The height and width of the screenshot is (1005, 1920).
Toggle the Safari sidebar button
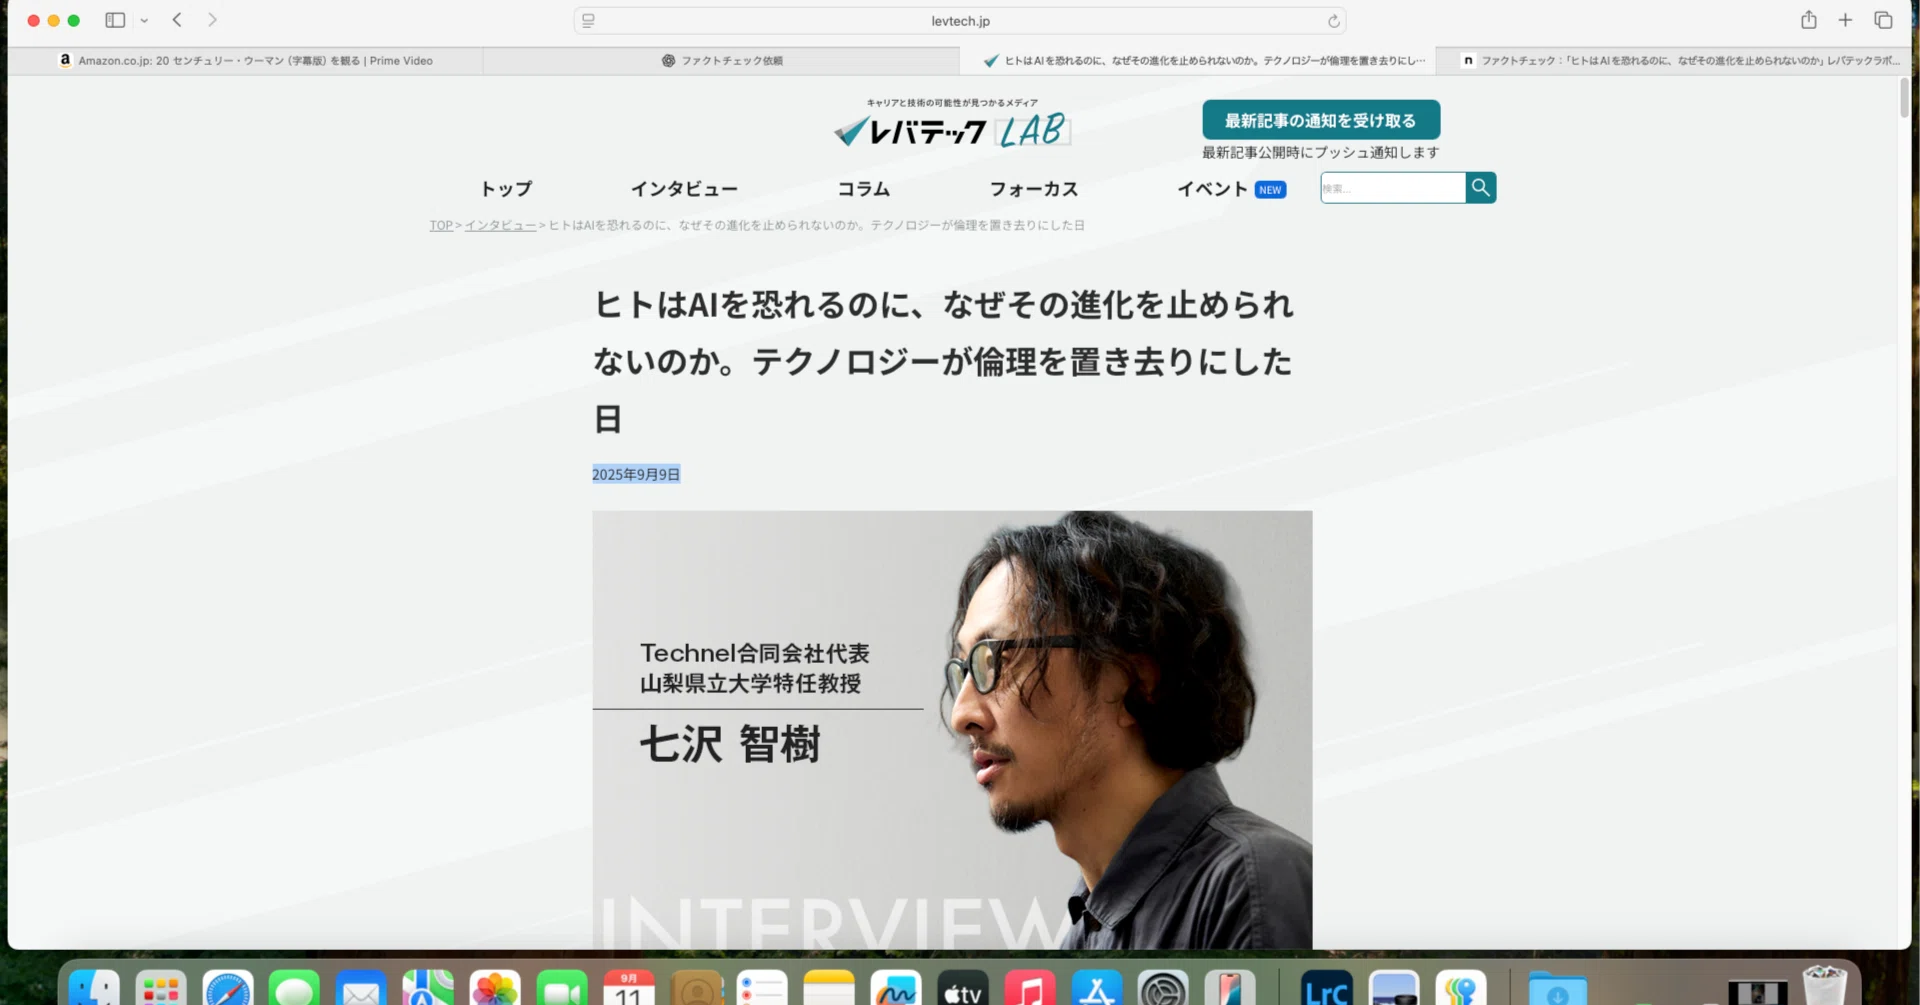[x=115, y=20]
